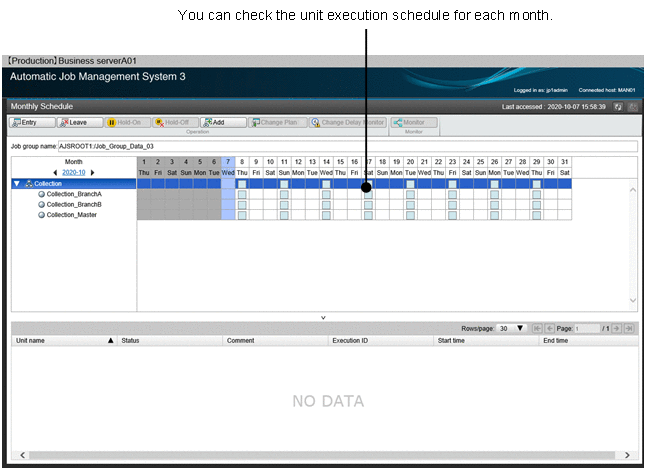Image resolution: width=645 pixels, height=469 pixels.
Task: Sort by Start time column
Action: point(486,341)
